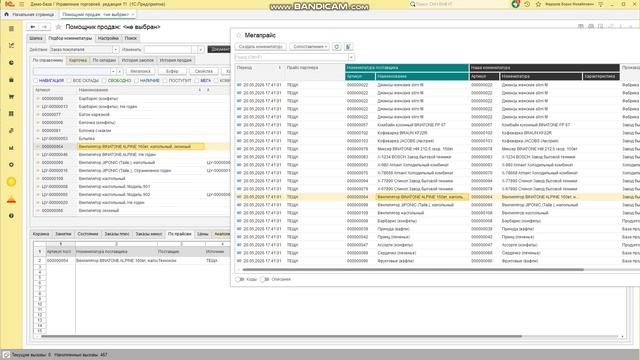Open the Начальная страница tab
640x360 pixels.
(x=29, y=14)
